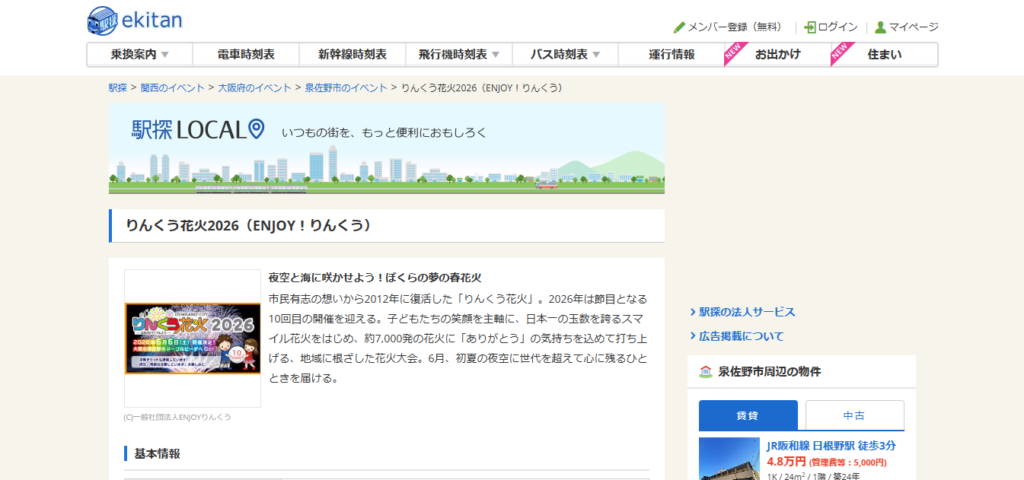The width and height of the screenshot is (1024, 480).
Task: Click the pencil icon for member registration
Action: [679, 27]
